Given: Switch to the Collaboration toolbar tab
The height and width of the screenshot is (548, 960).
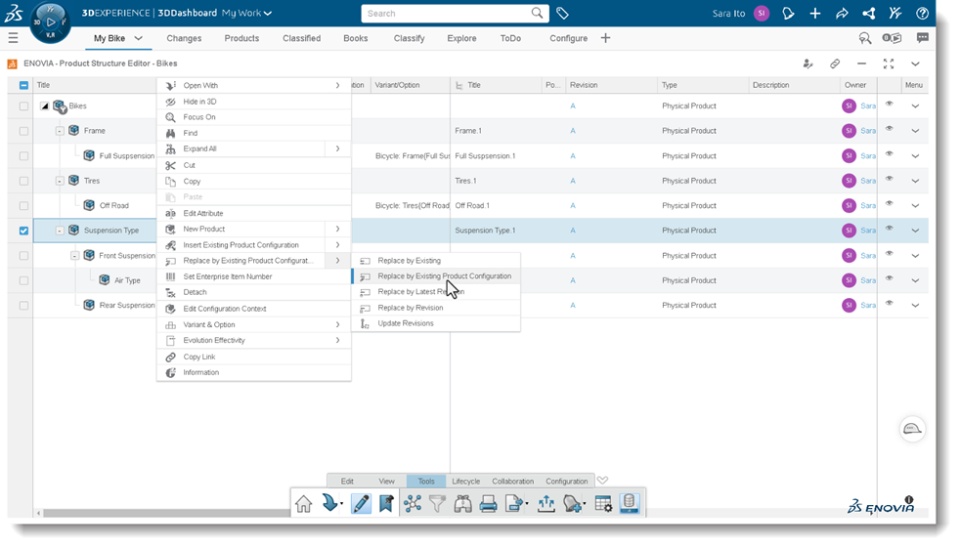Looking at the screenshot, I should (x=512, y=481).
